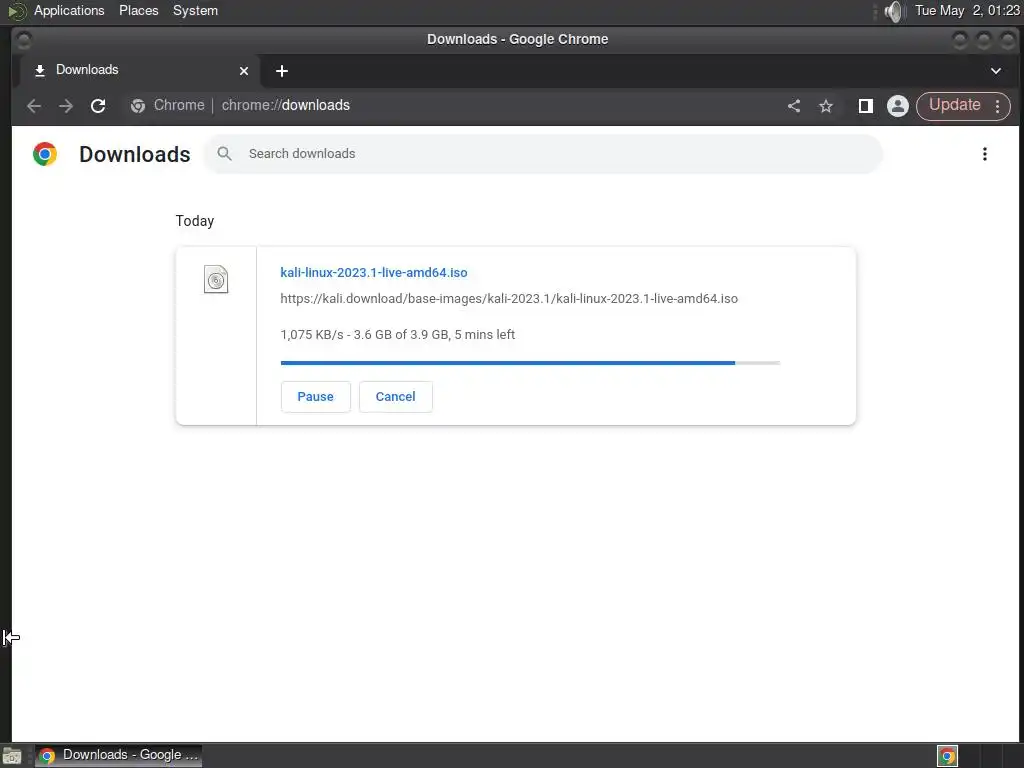Focus the Search downloads field
The image size is (1024, 768).
click(x=543, y=153)
